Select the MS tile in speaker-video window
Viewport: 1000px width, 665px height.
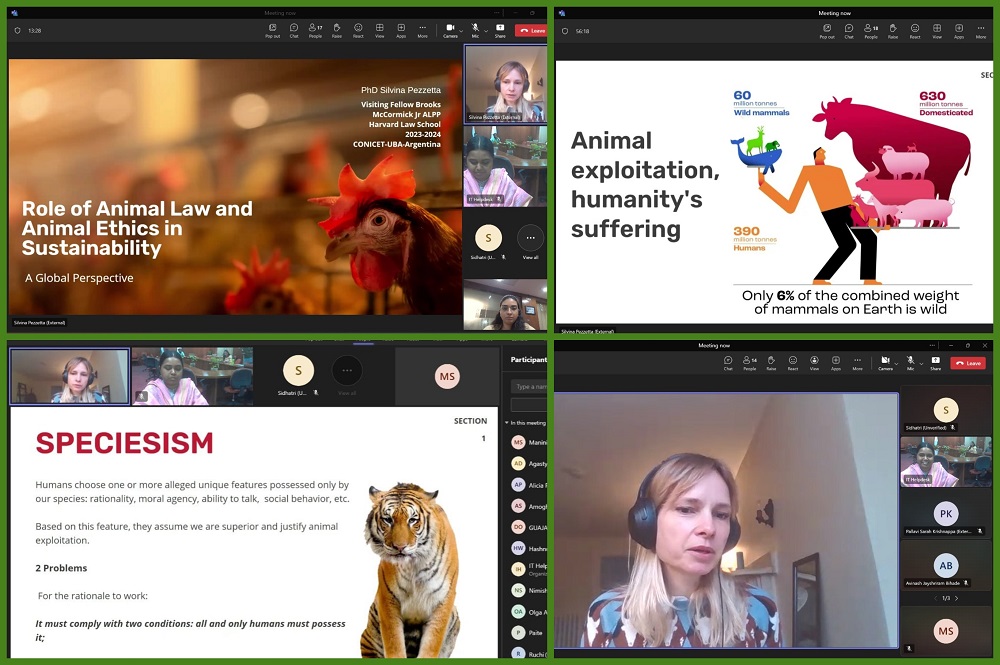[946, 631]
